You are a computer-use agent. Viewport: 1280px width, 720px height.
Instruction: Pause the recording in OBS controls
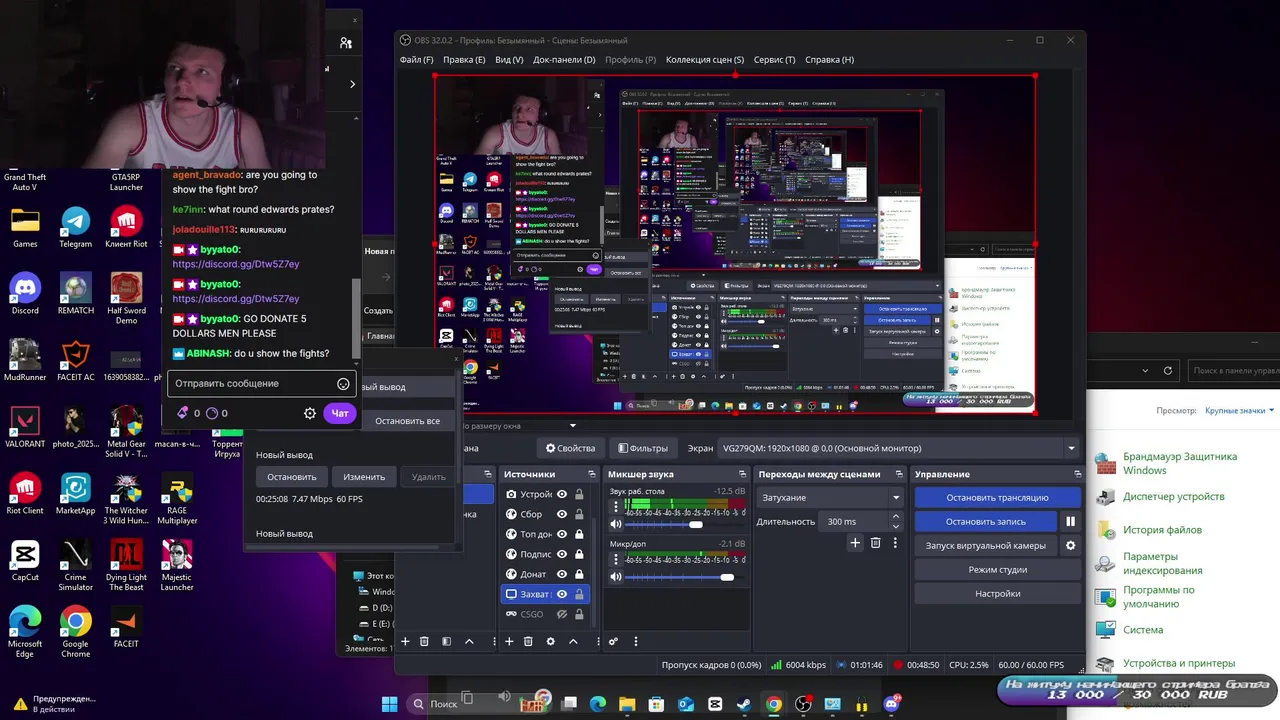click(x=1070, y=521)
